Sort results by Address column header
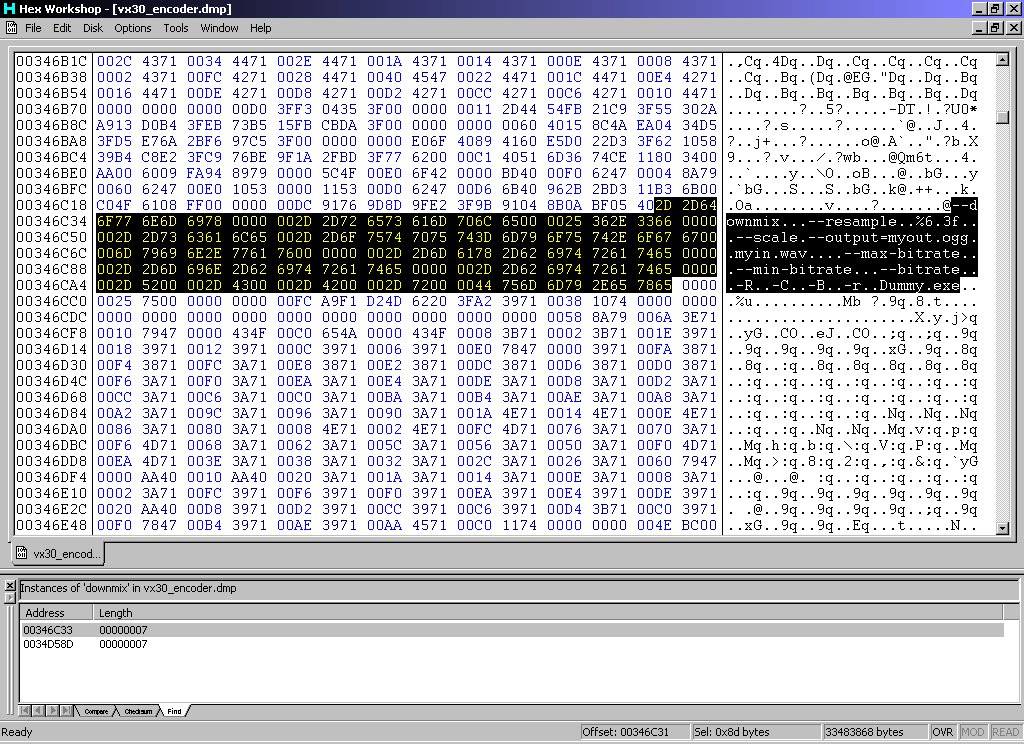Screen dimensions: 1024x744 [x=56, y=613]
